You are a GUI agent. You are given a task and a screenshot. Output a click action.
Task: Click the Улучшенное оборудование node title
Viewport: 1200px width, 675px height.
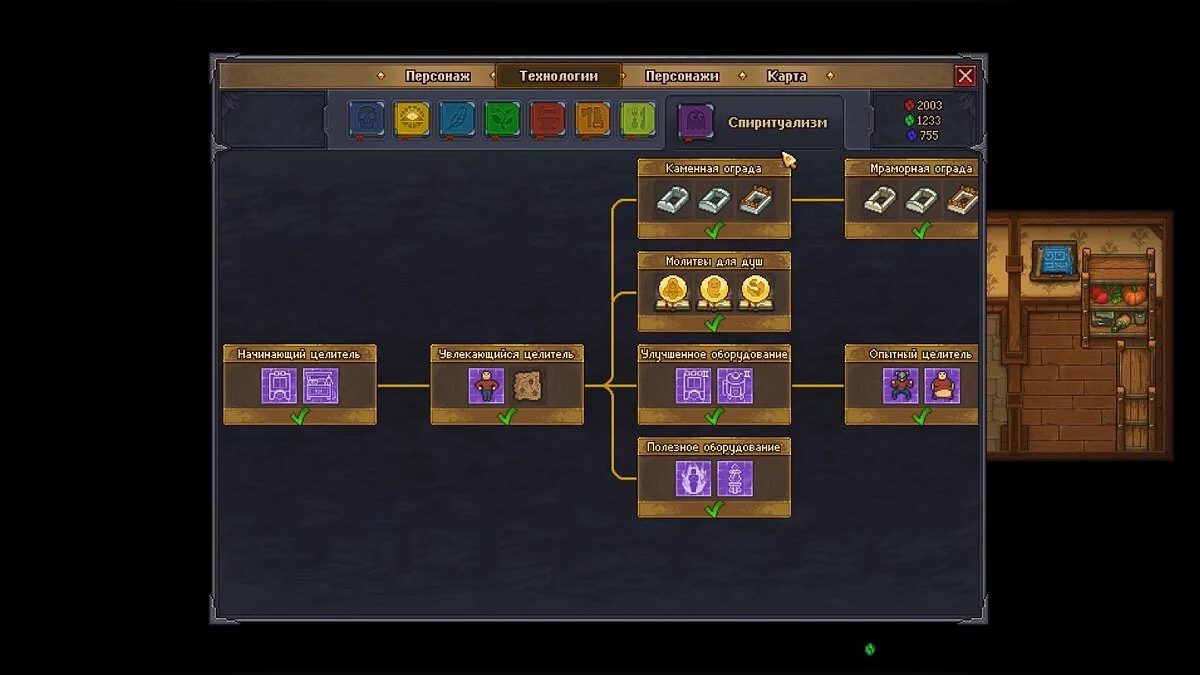point(714,354)
